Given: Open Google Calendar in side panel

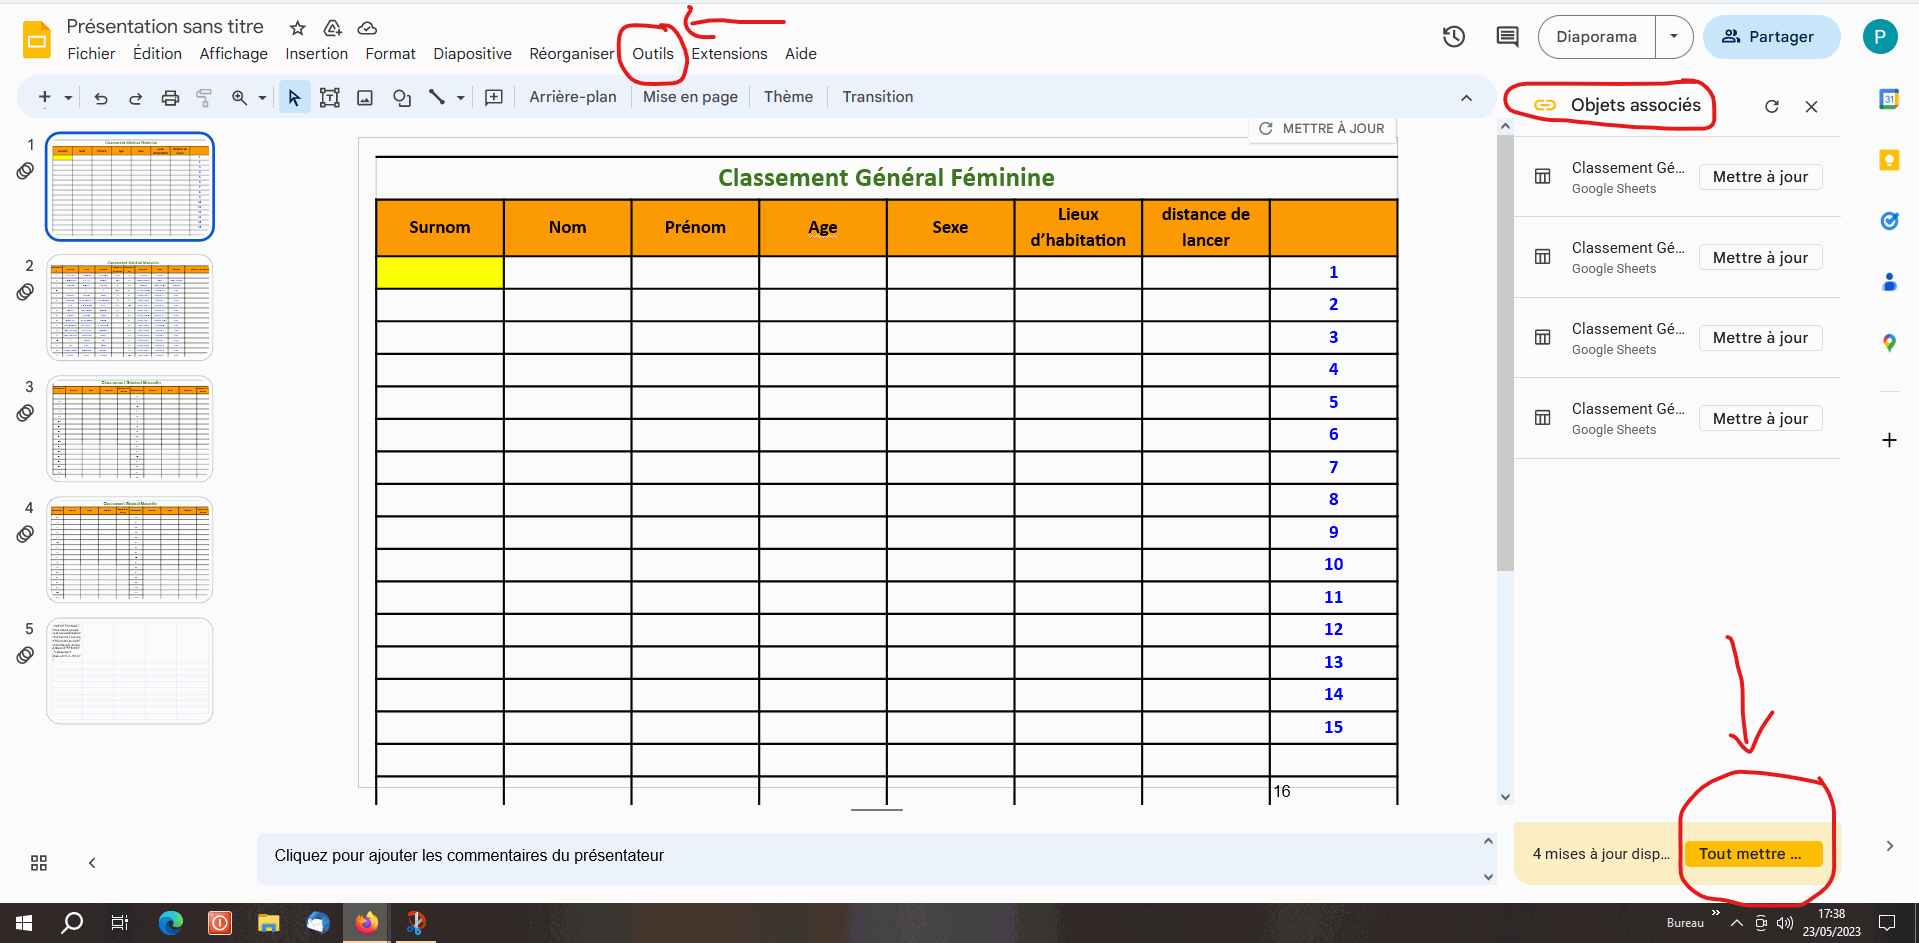Looking at the screenshot, I should pos(1889,99).
